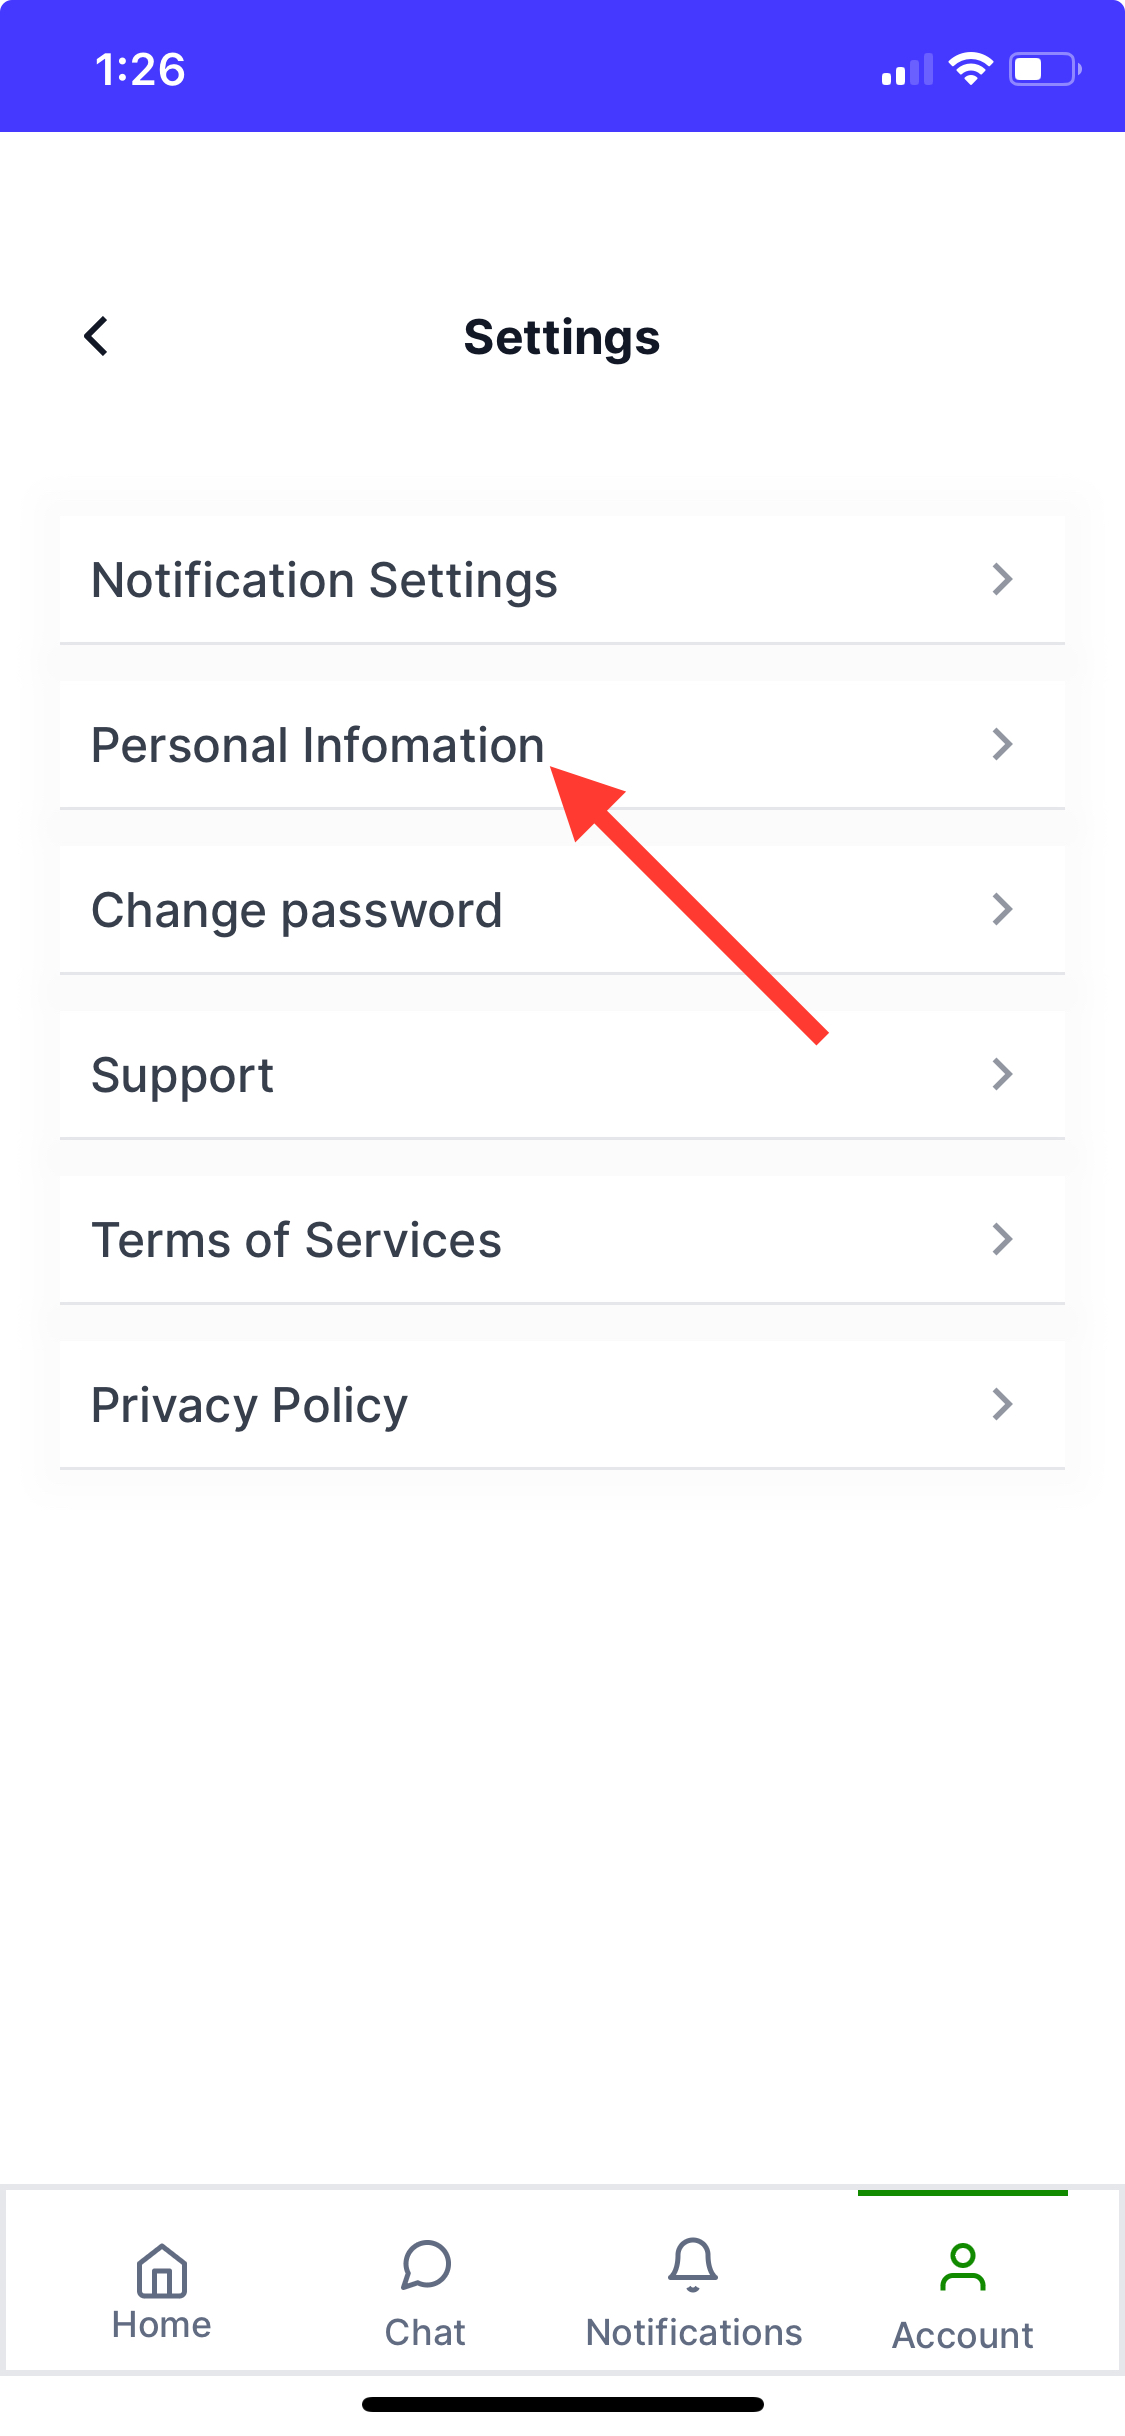Tap the back arrow icon
This screenshot has height=2436, width=1125.
click(x=96, y=337)
